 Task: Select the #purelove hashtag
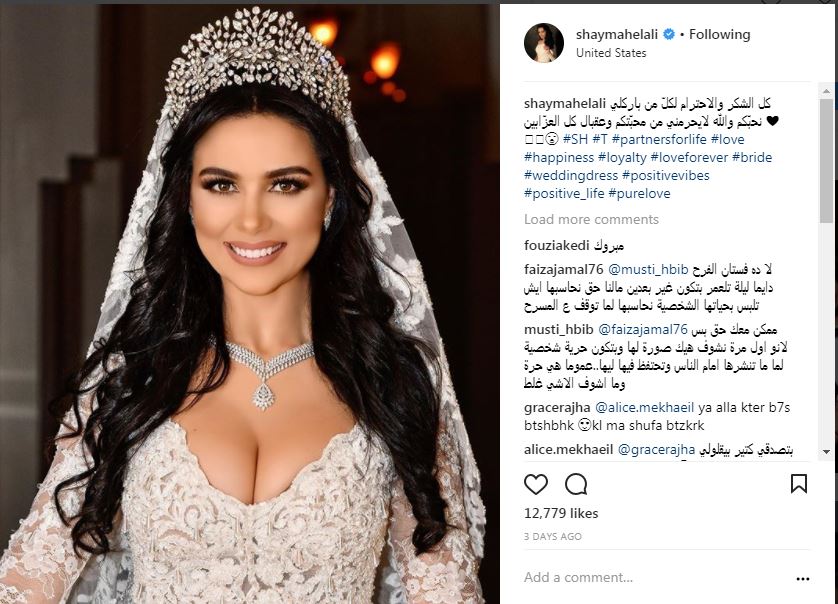tap(639, 194)
